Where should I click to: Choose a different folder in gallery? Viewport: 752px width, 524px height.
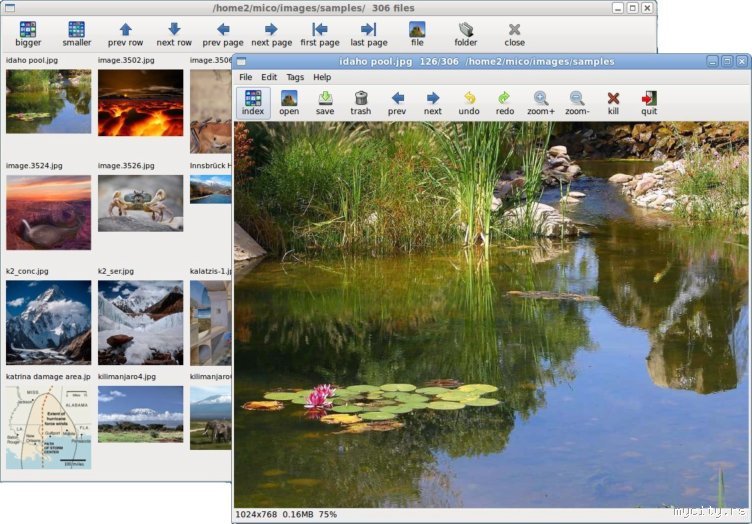click(466, 34)
